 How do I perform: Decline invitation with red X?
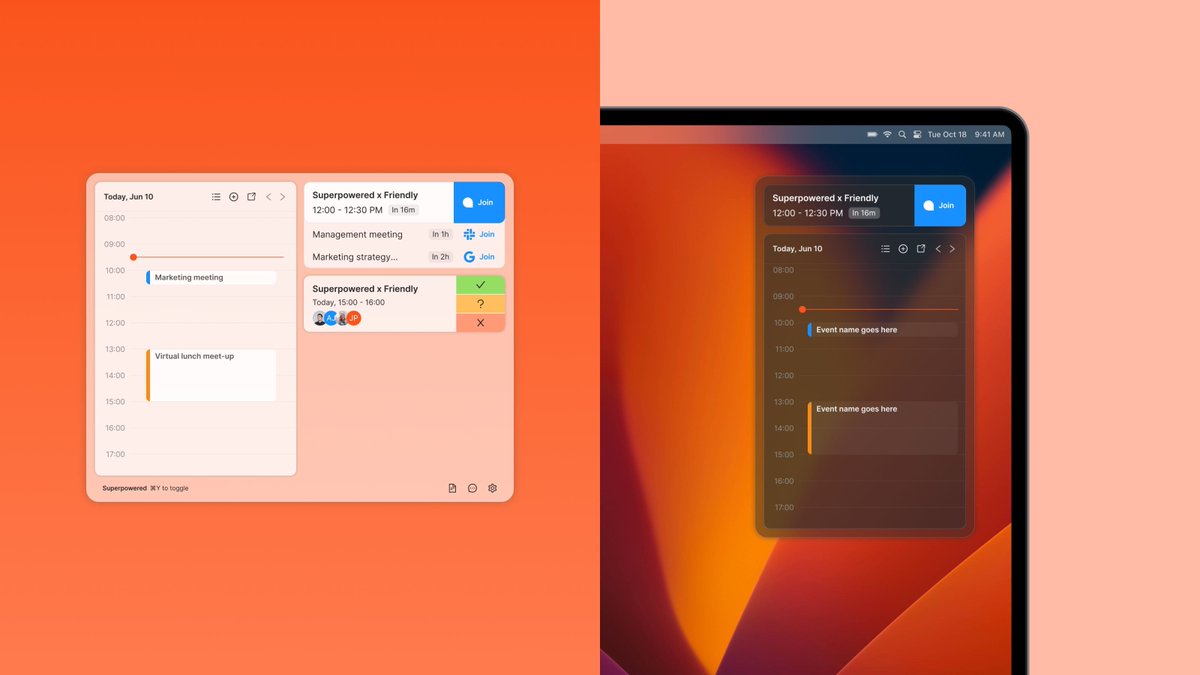[481, 322]
